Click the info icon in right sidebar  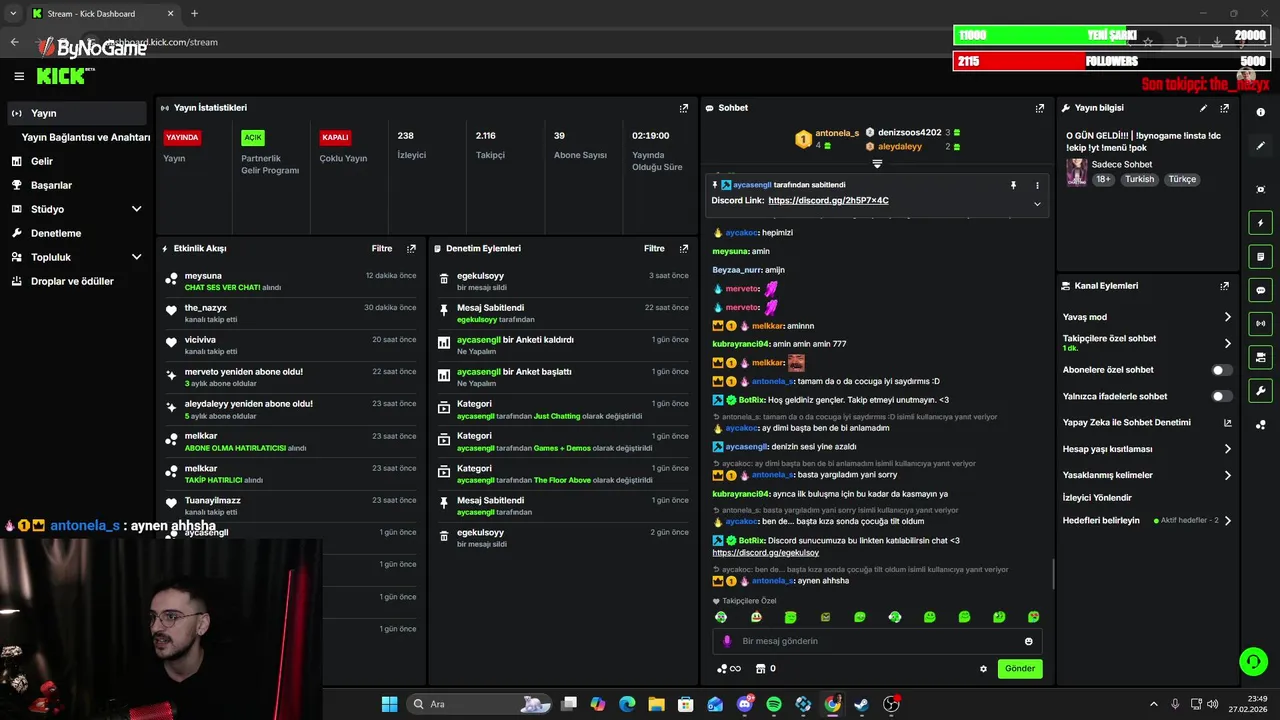click(x=1260, y=112)
